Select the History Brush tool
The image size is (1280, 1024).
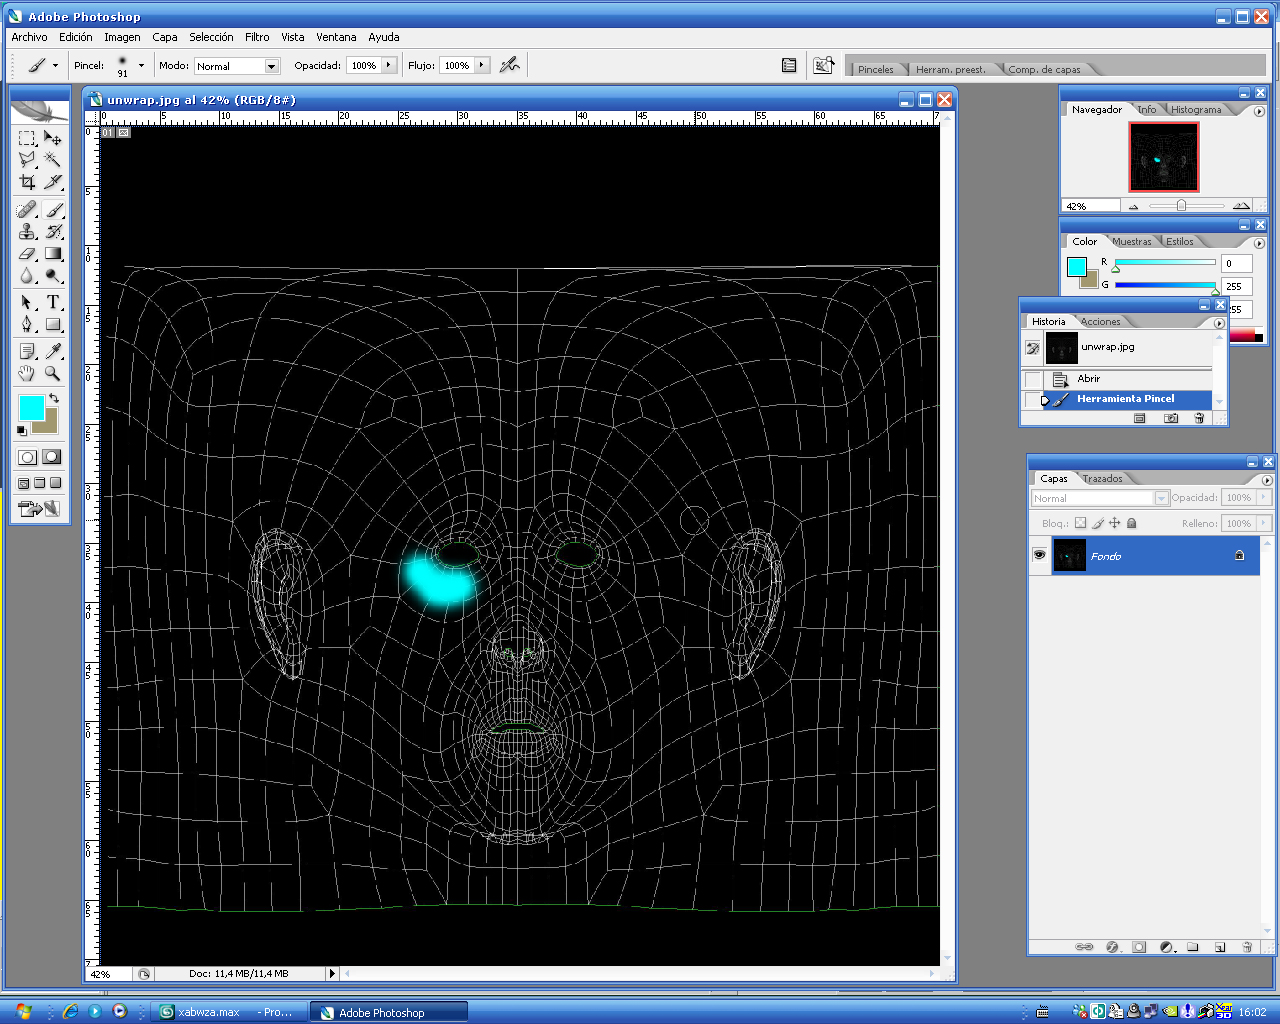(53, 232)
